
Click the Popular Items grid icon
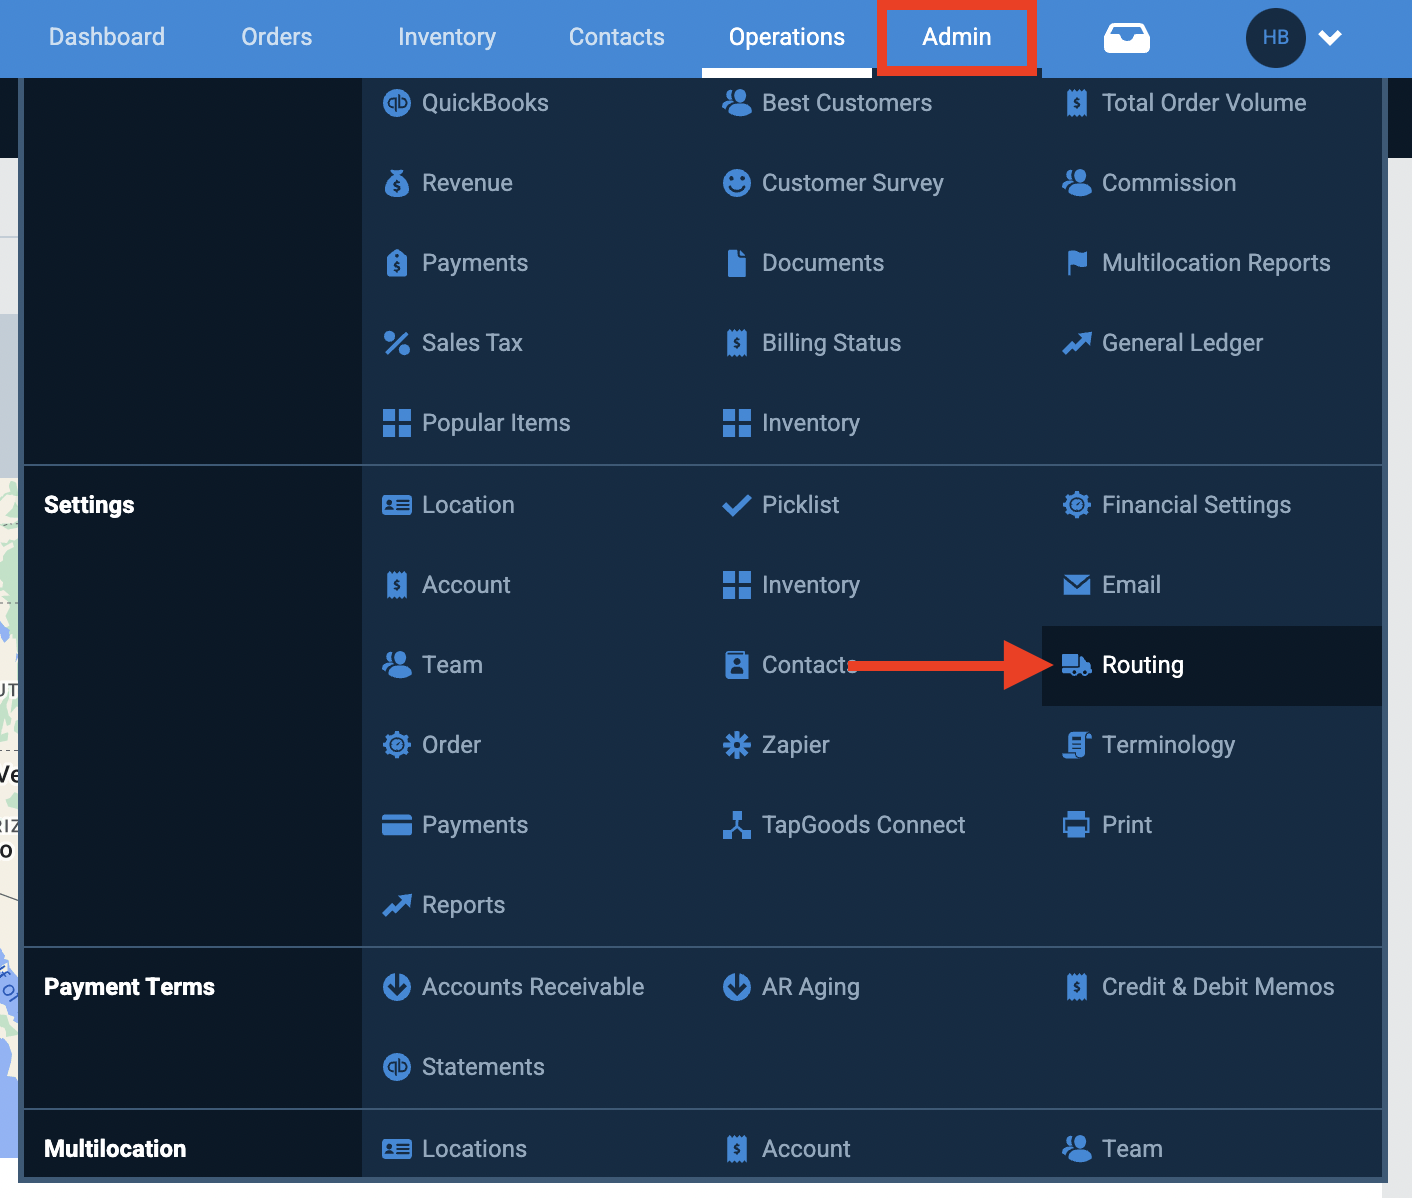tap(397, 423)
